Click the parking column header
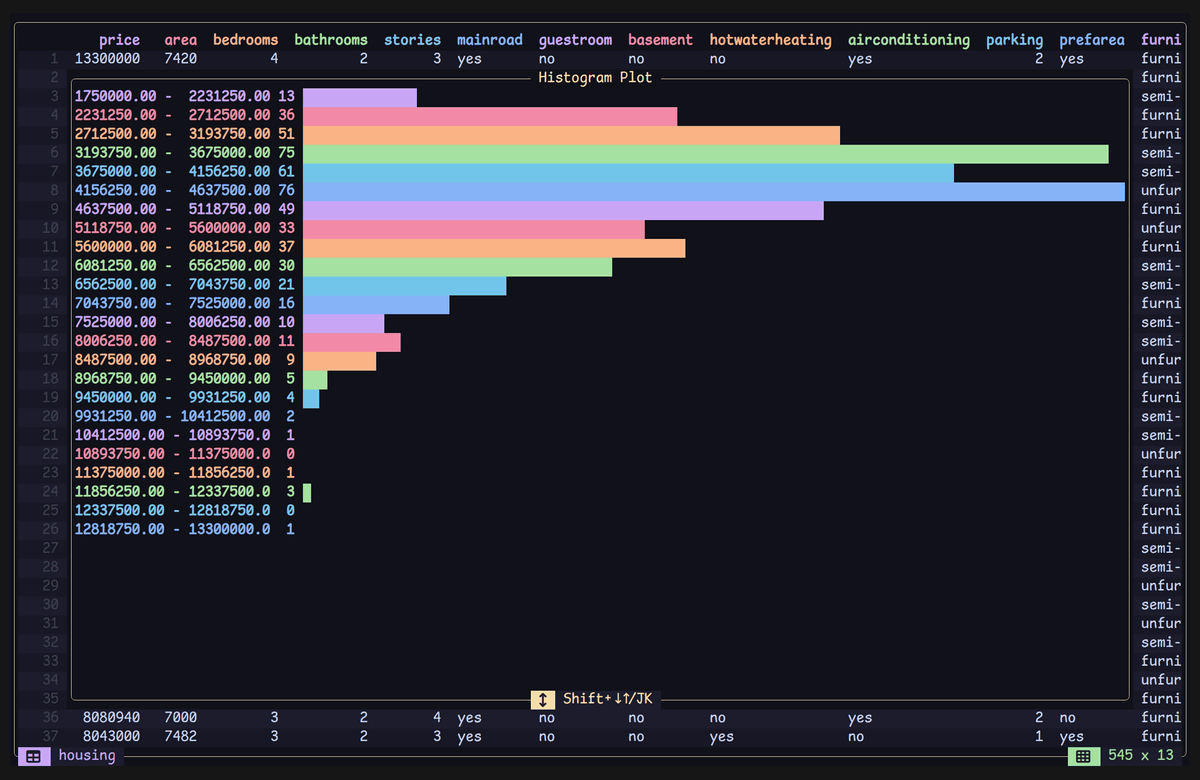 click(x=1015, y=40)
